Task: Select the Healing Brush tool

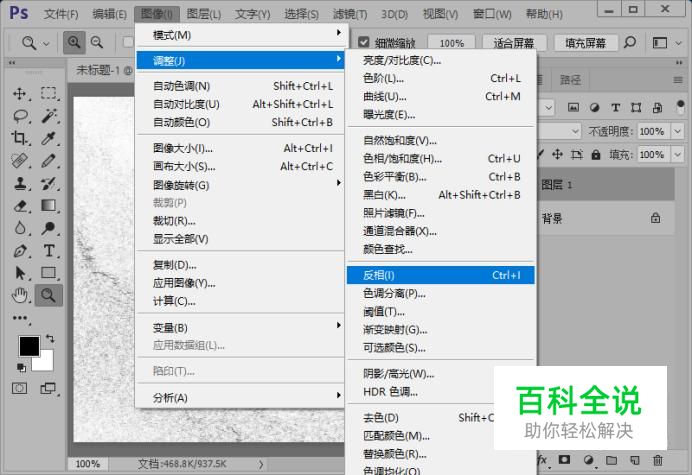Action: point(19,161)
